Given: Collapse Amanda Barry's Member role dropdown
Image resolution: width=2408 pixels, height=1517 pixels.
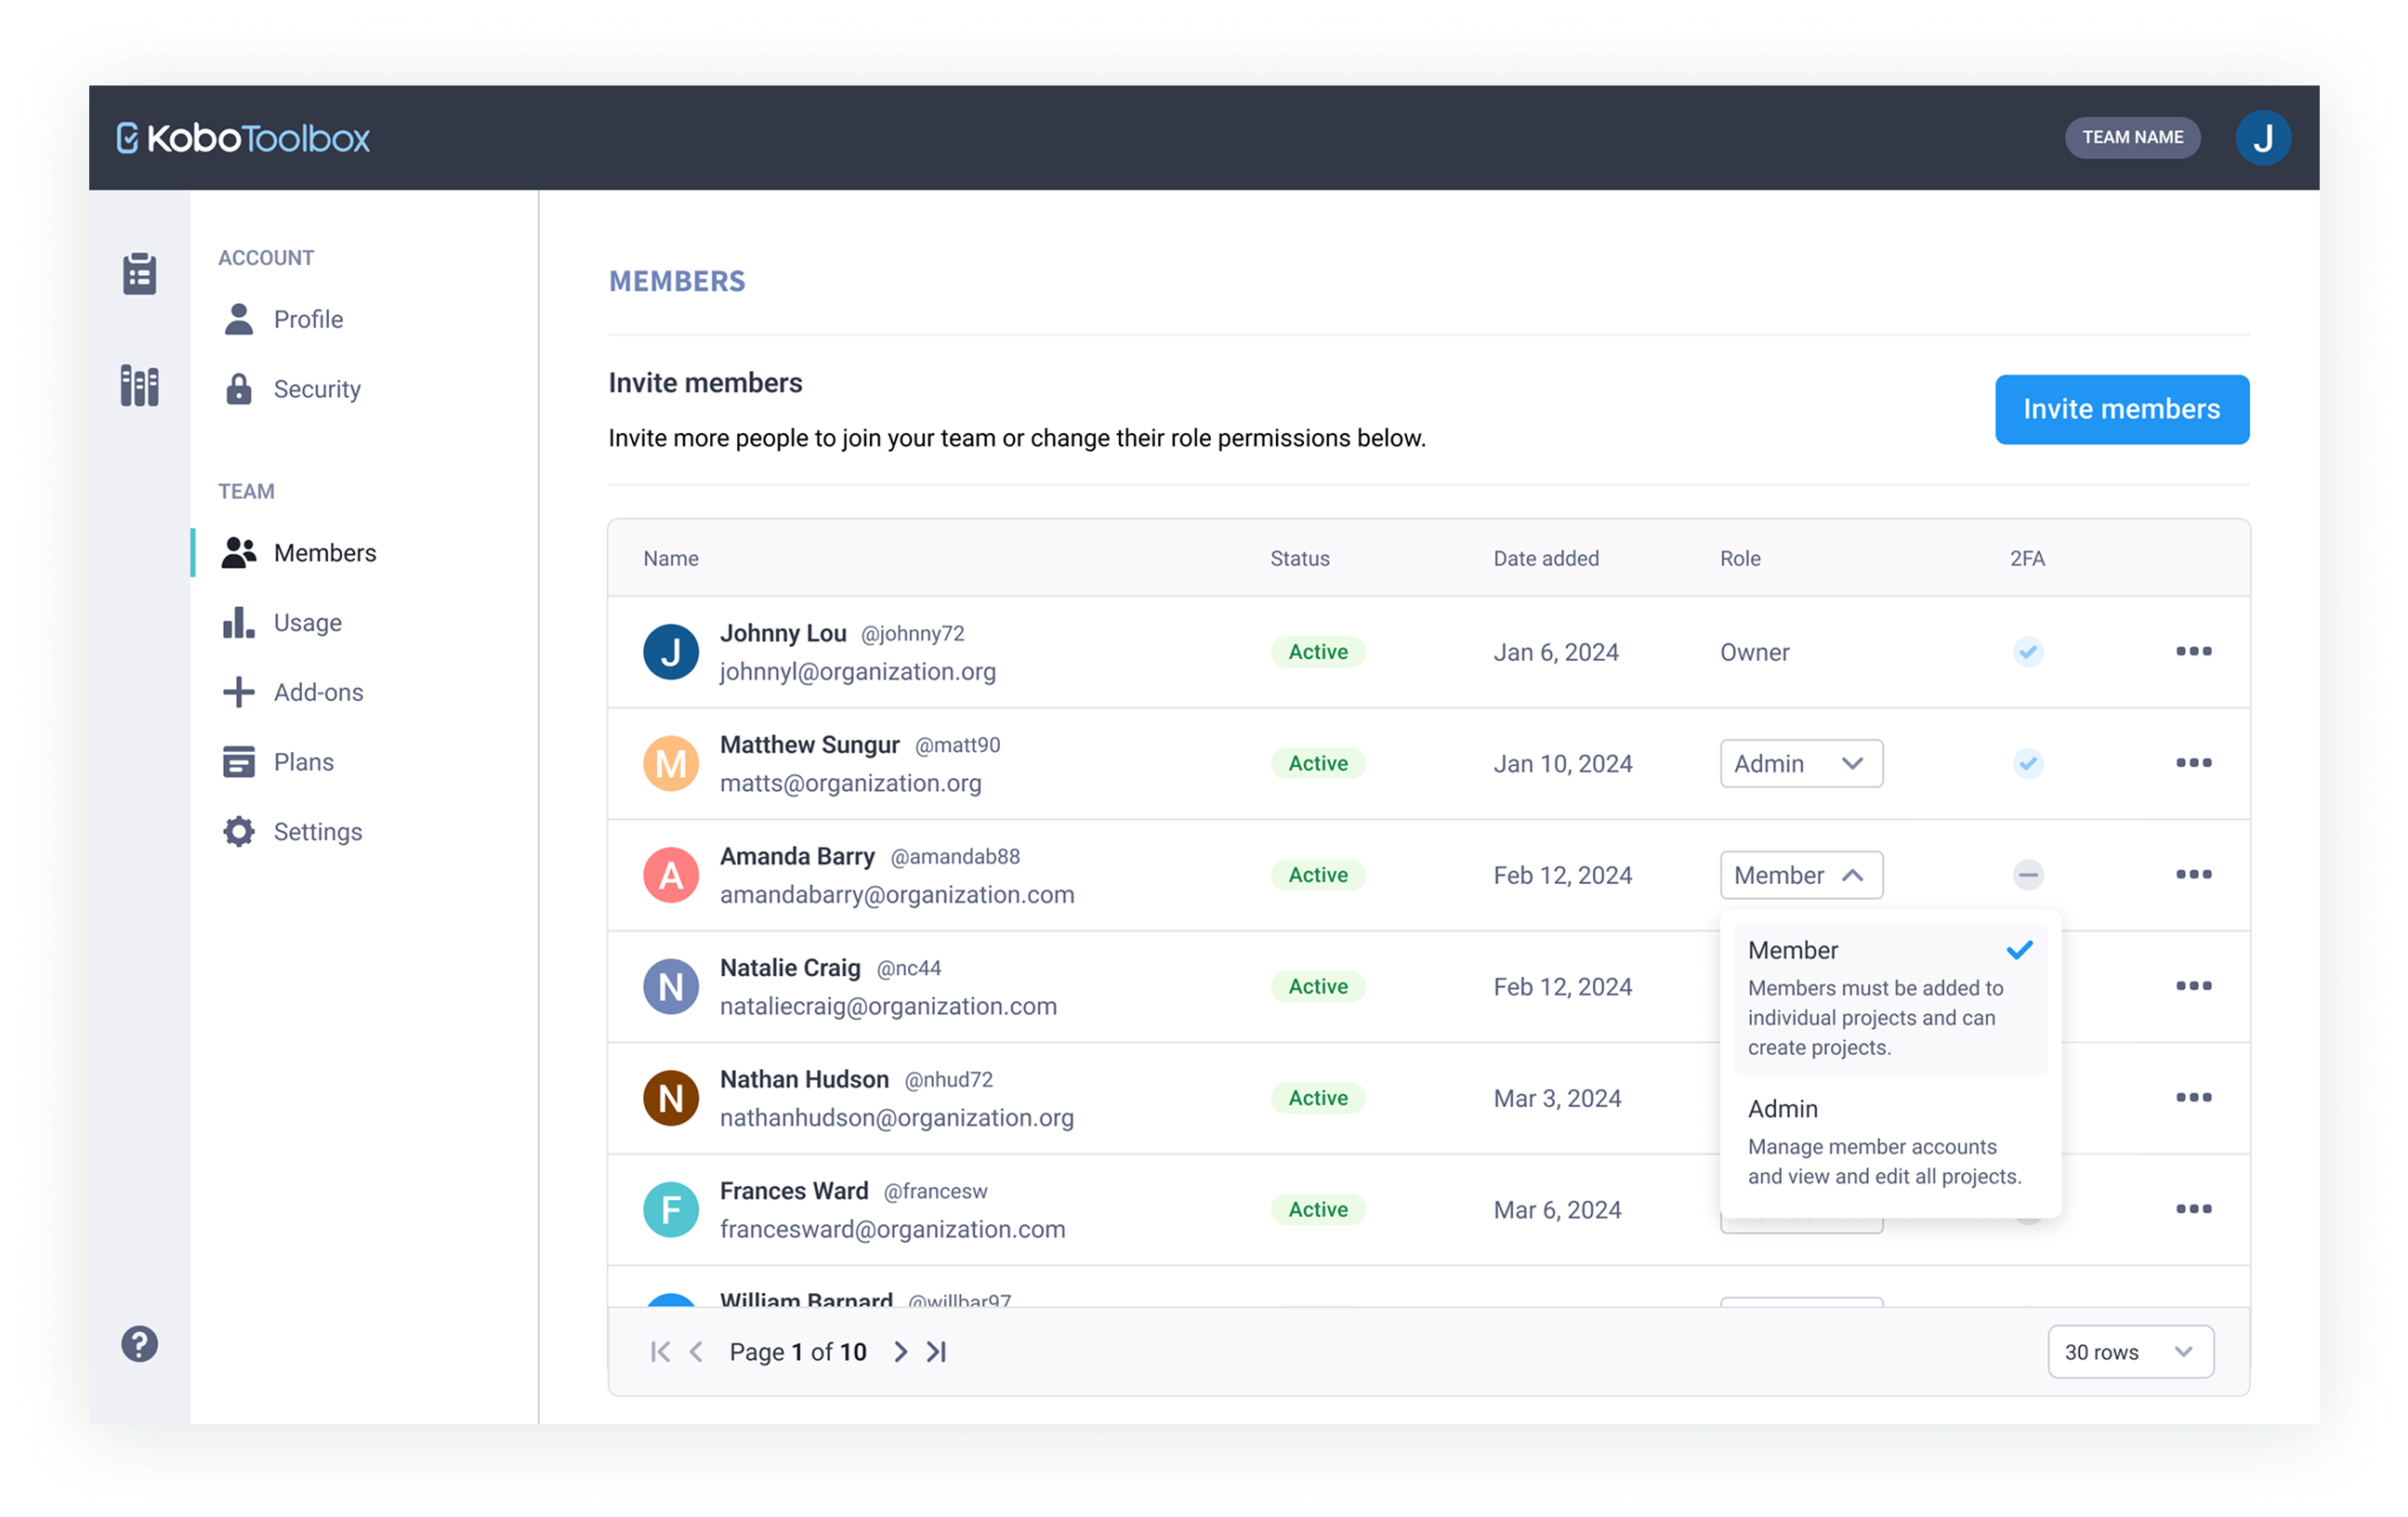Looking at the screenshot, I should point(1801,875).
